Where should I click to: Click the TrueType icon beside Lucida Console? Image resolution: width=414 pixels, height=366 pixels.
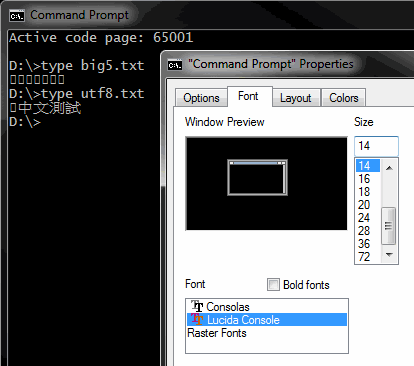pos(197,319)
